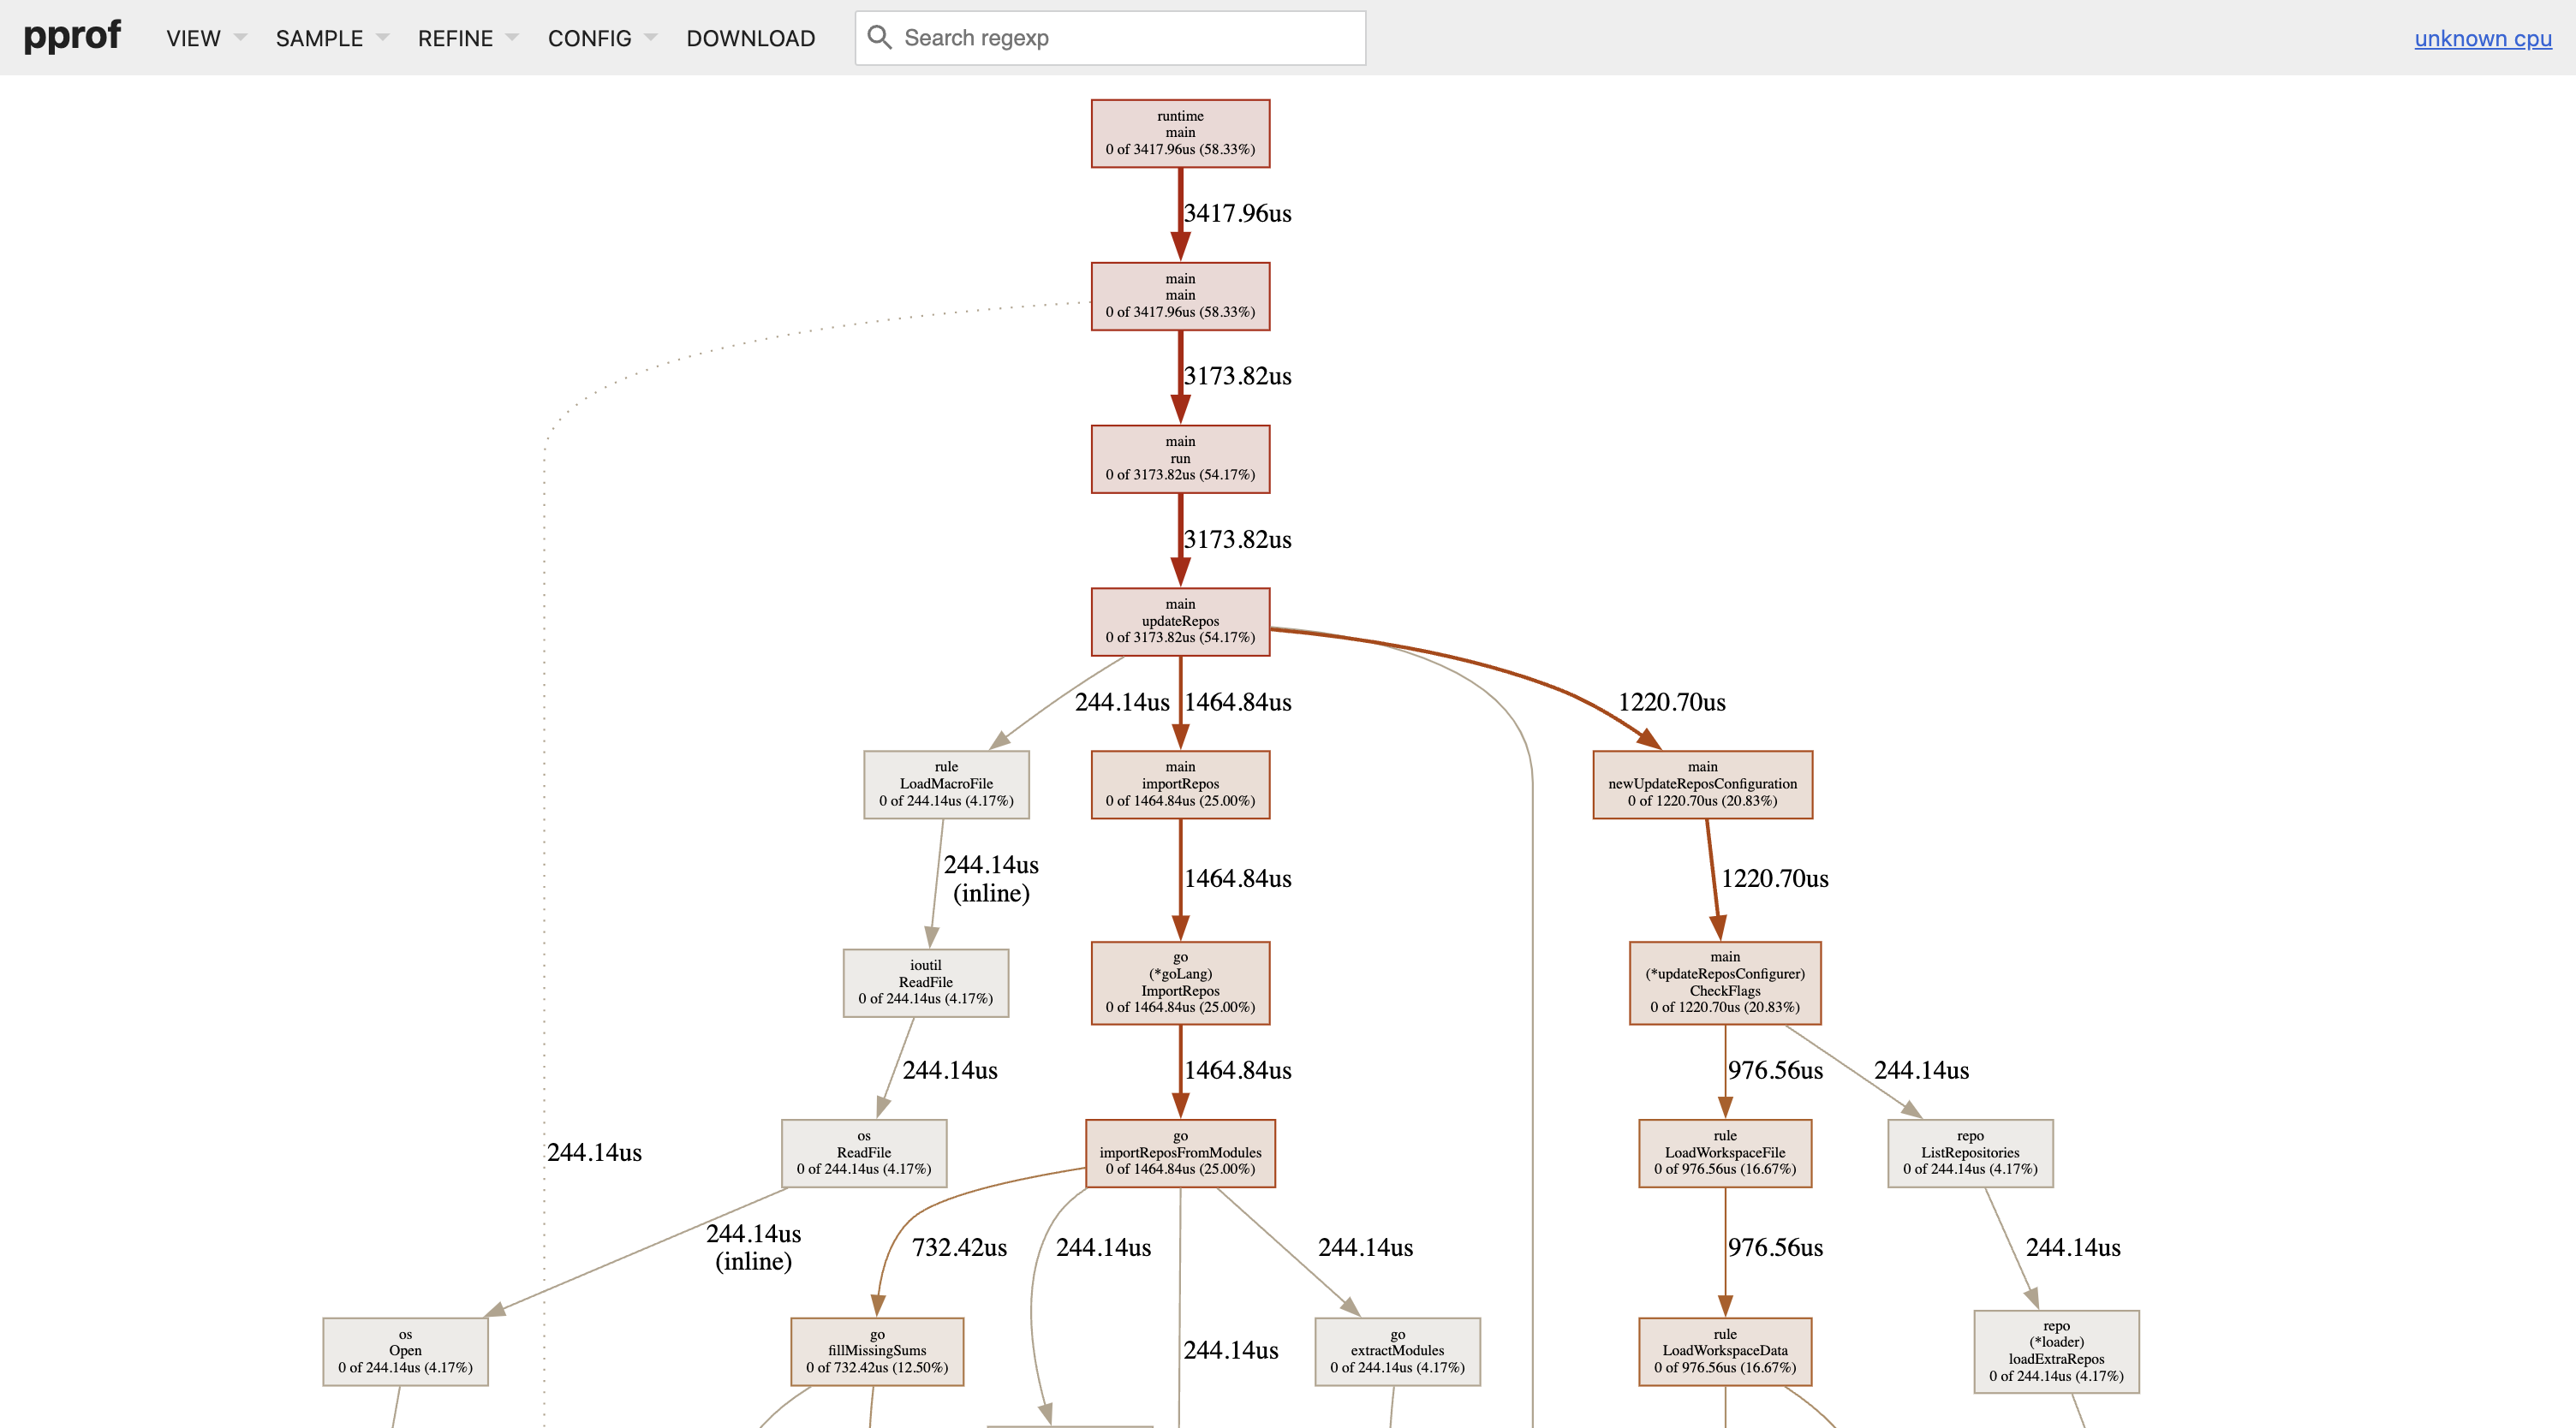2576x1428 pixels.
Task: Select the main updateRepos node
Action: click(1180, 621)
